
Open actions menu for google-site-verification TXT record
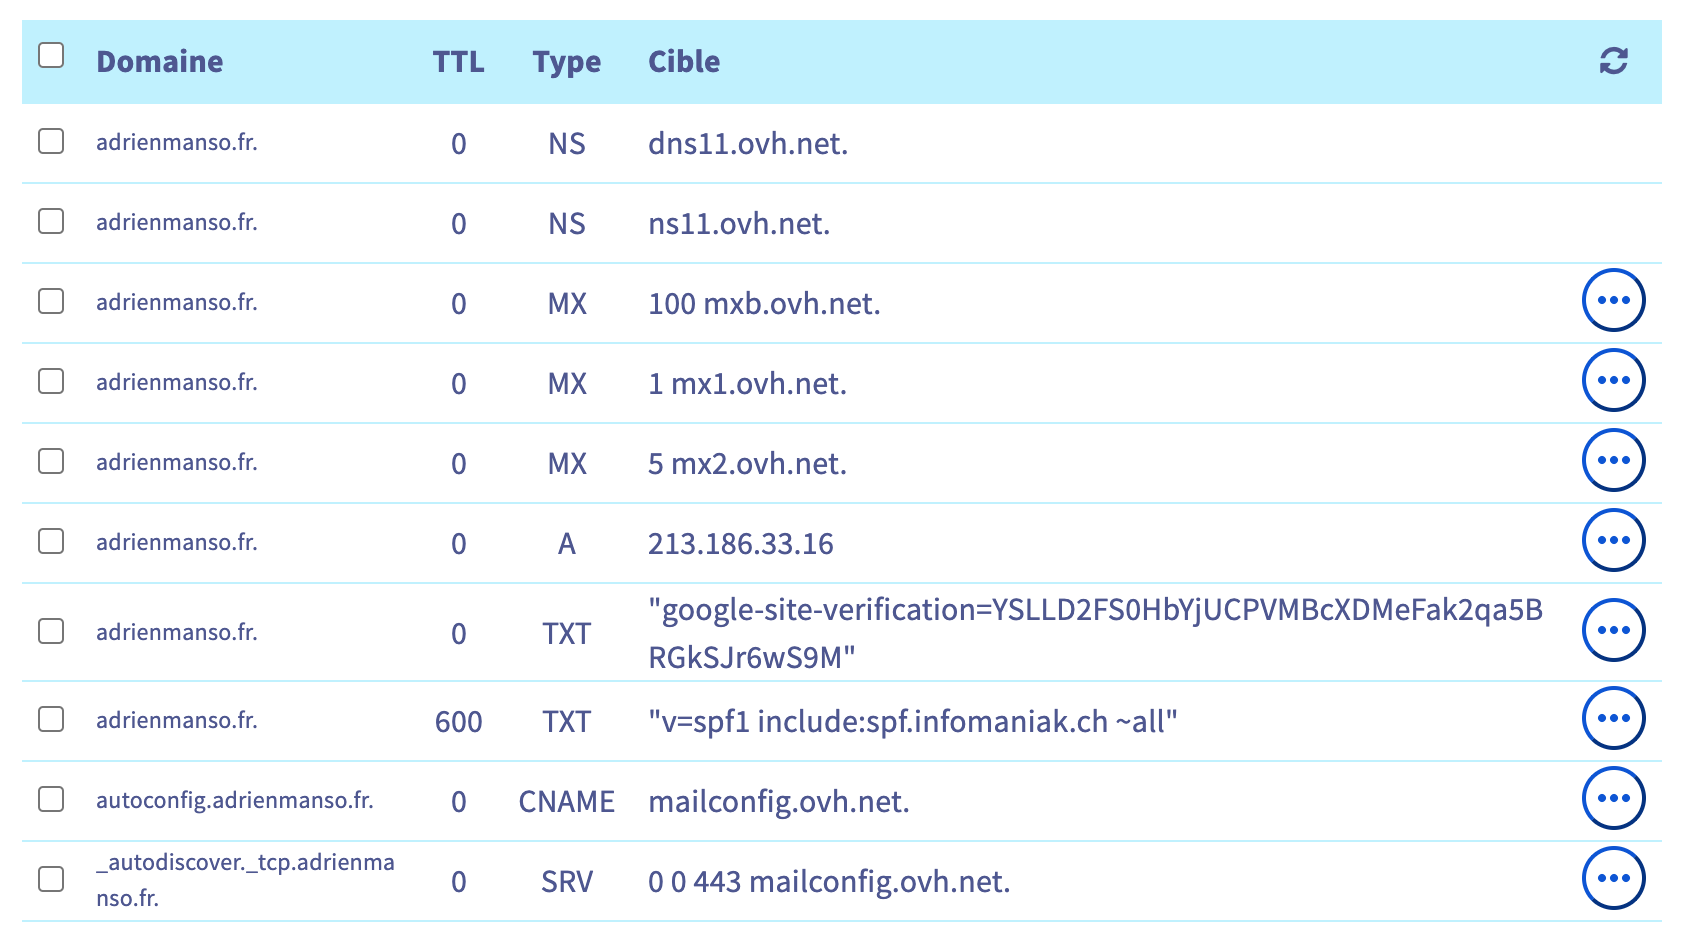[x=1613, y=630]
